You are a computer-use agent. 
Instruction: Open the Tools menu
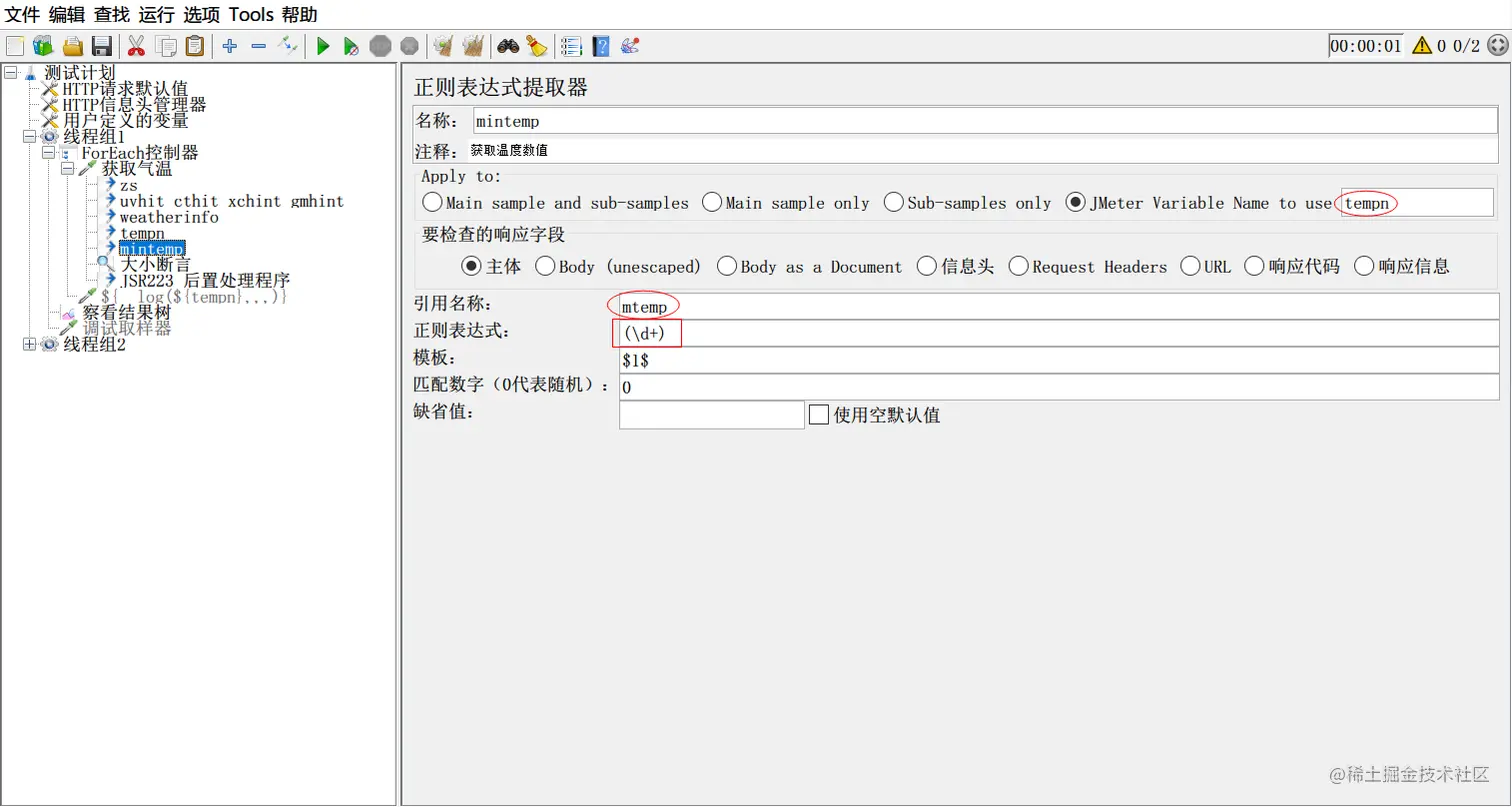point(251,14)
